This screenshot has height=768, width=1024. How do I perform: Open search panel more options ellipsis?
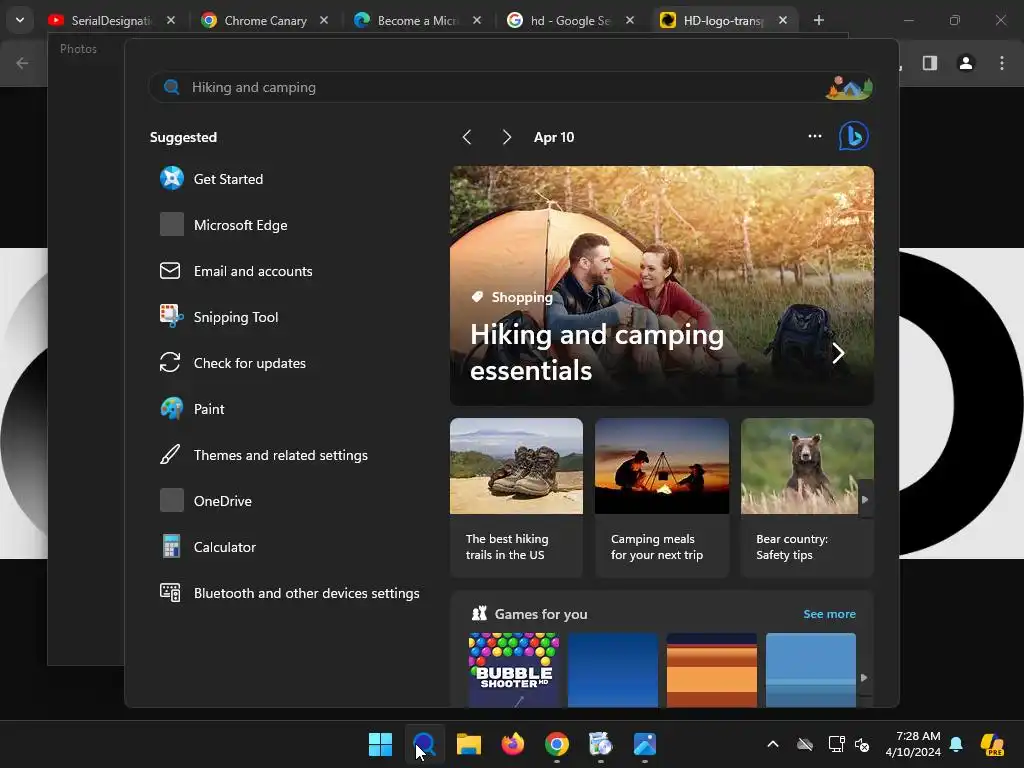[814, 136]
